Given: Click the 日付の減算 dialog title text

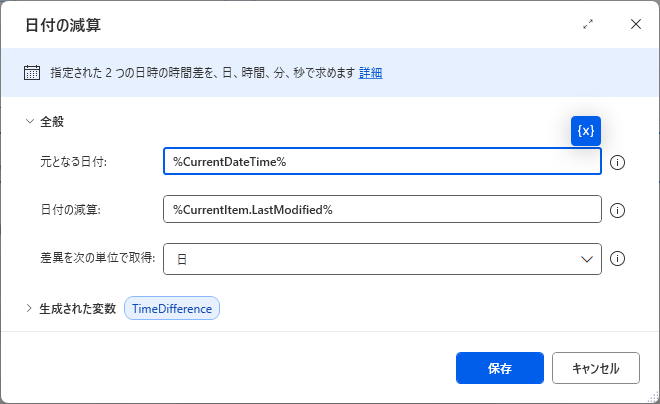Looking at the screenshot, I should 63,25.
